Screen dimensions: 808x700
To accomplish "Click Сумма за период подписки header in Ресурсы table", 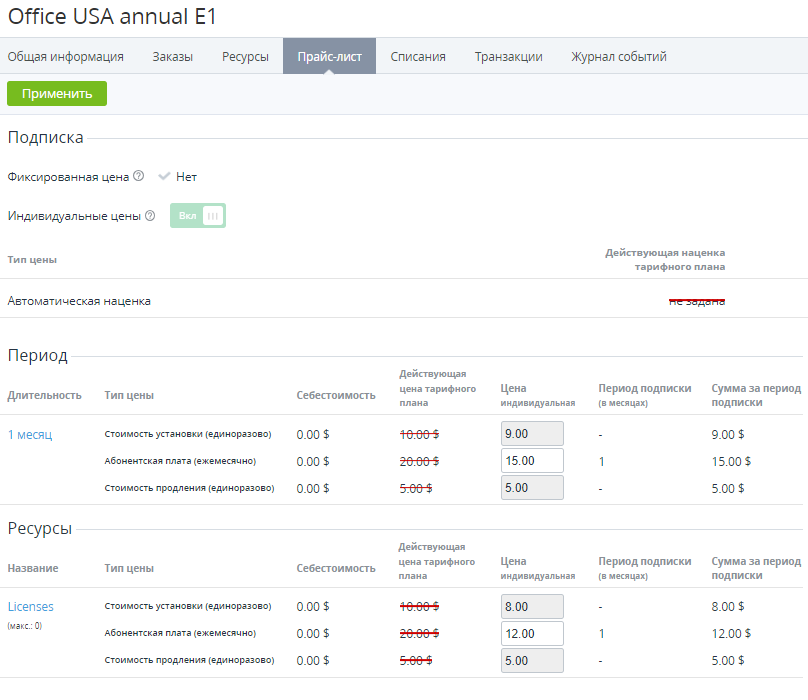I will [x=756, y=568].
